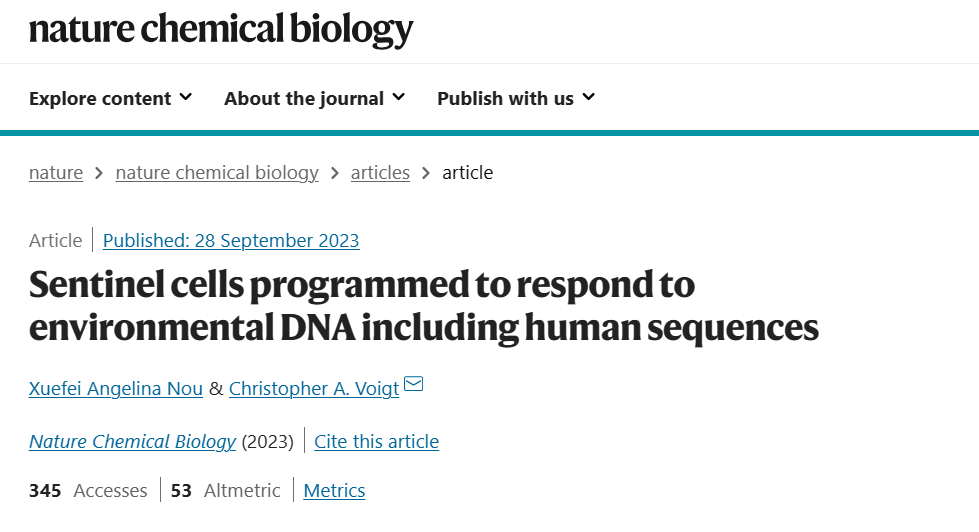Click the chevron after the nature breadcrumb
Screen dimensions: 979x532
[x=99, y=173]
